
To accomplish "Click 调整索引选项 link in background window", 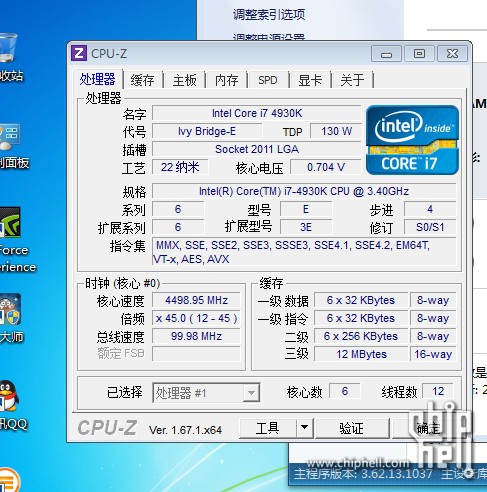I will (x=269, y=14).
